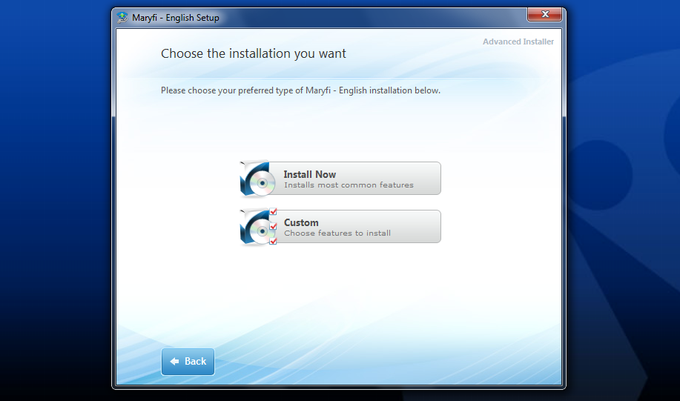Image resolution: width=680 pixels, height=401 pixels.
Task: Click the Advanced Installer text
Action: (x=518, y=42)
